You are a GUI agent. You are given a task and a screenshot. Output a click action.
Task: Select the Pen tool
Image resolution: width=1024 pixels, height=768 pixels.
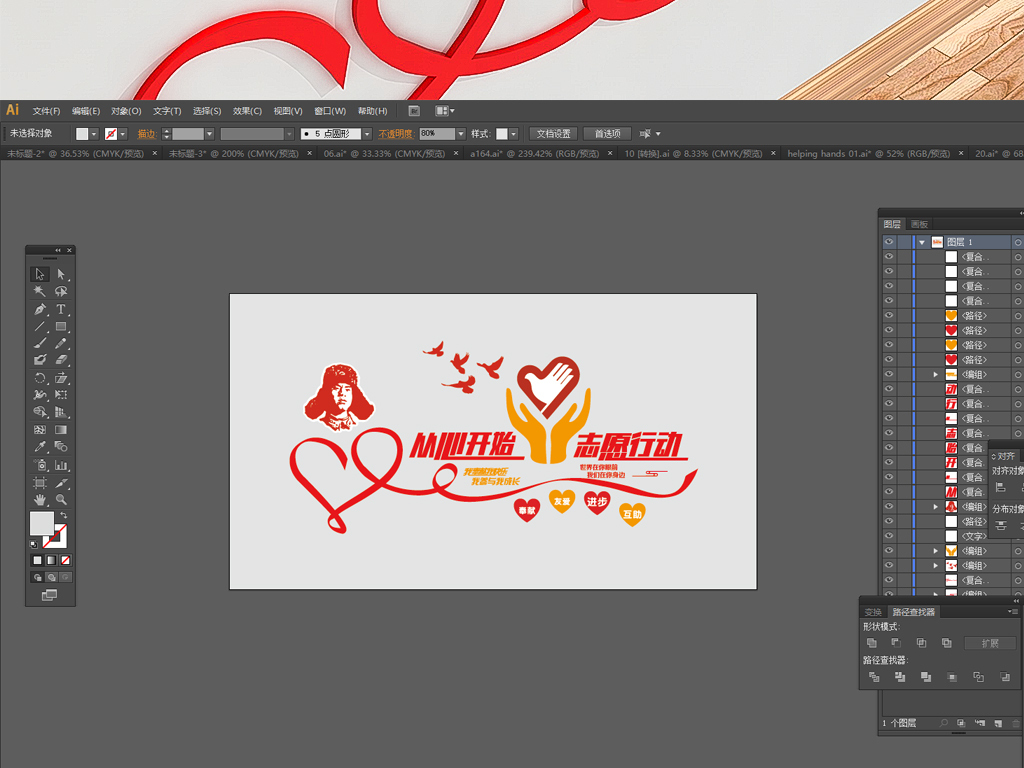click(40, 309)
